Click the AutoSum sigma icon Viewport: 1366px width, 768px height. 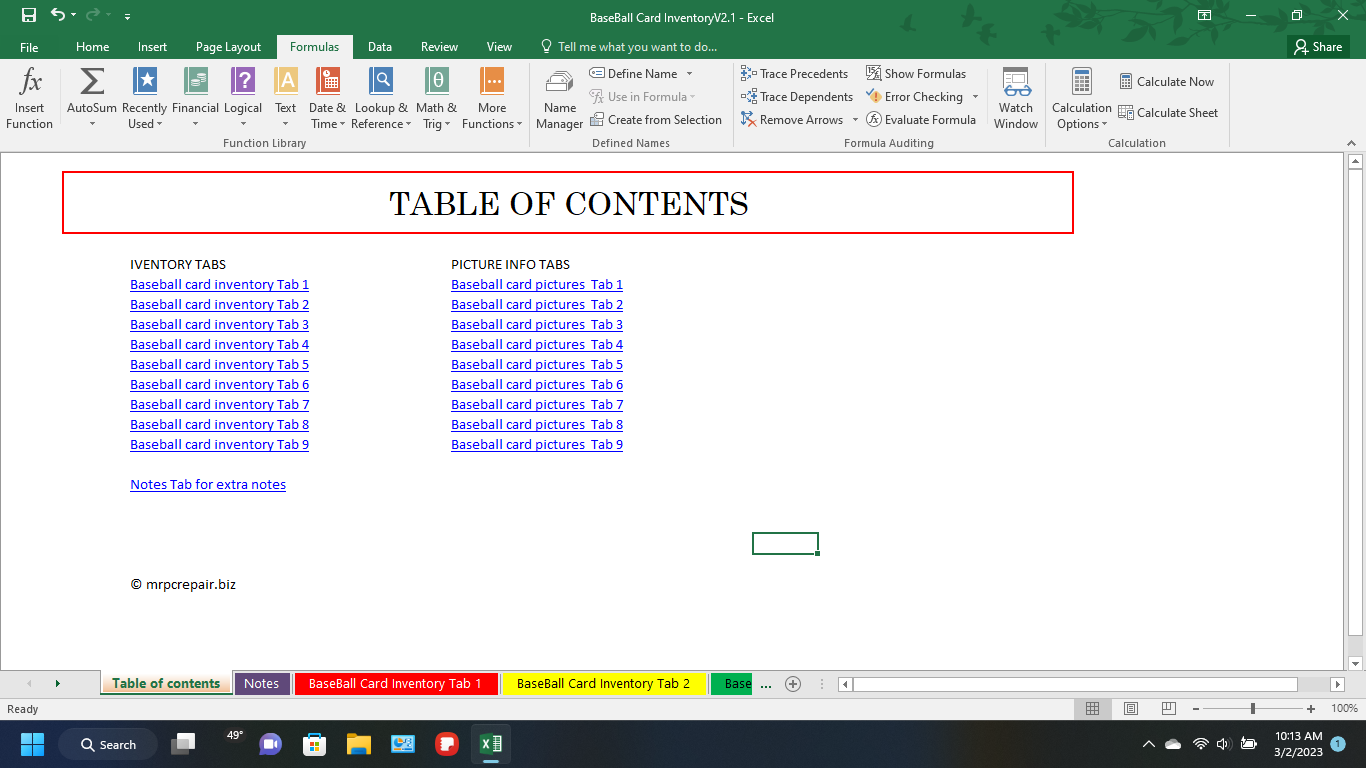pyautogui.click(x=92, y=82)
